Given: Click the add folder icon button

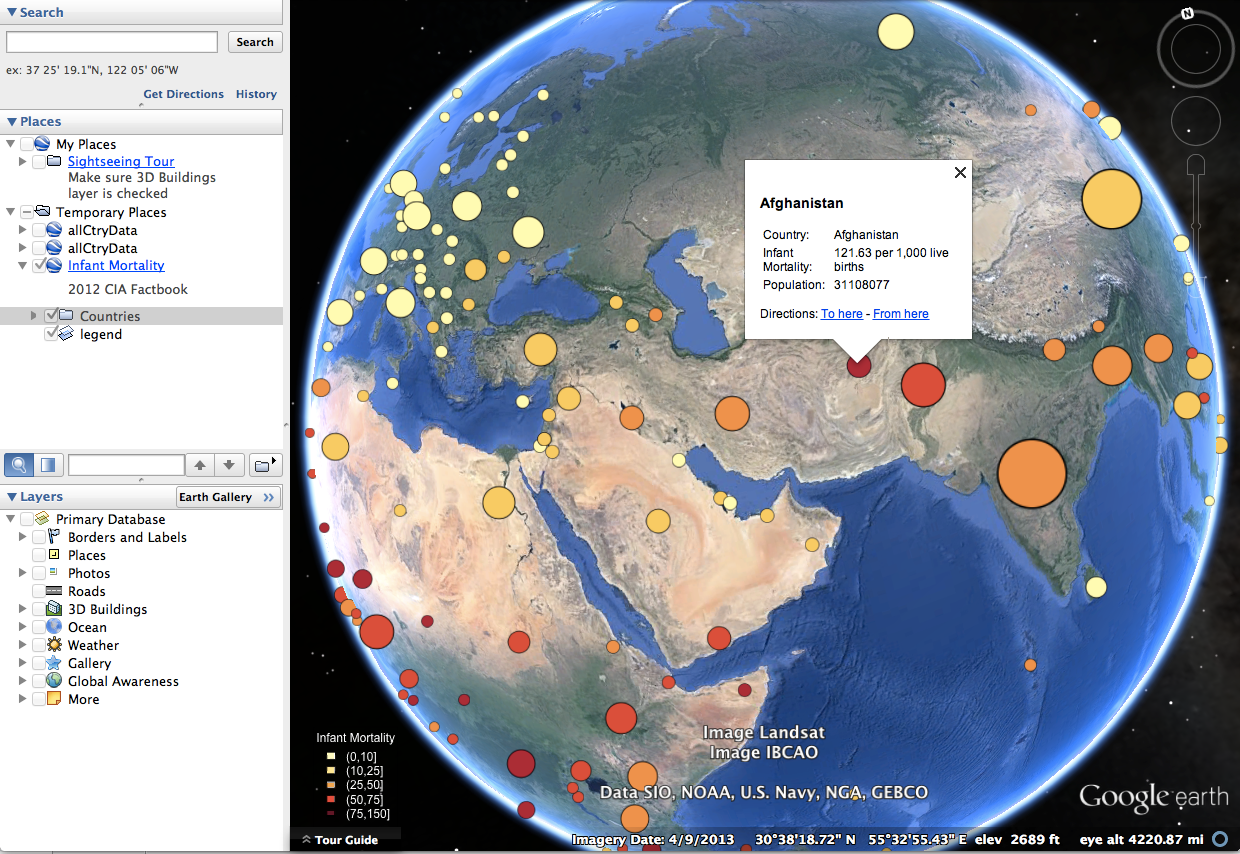Looking at the screenshot, I should pos(264,465).
